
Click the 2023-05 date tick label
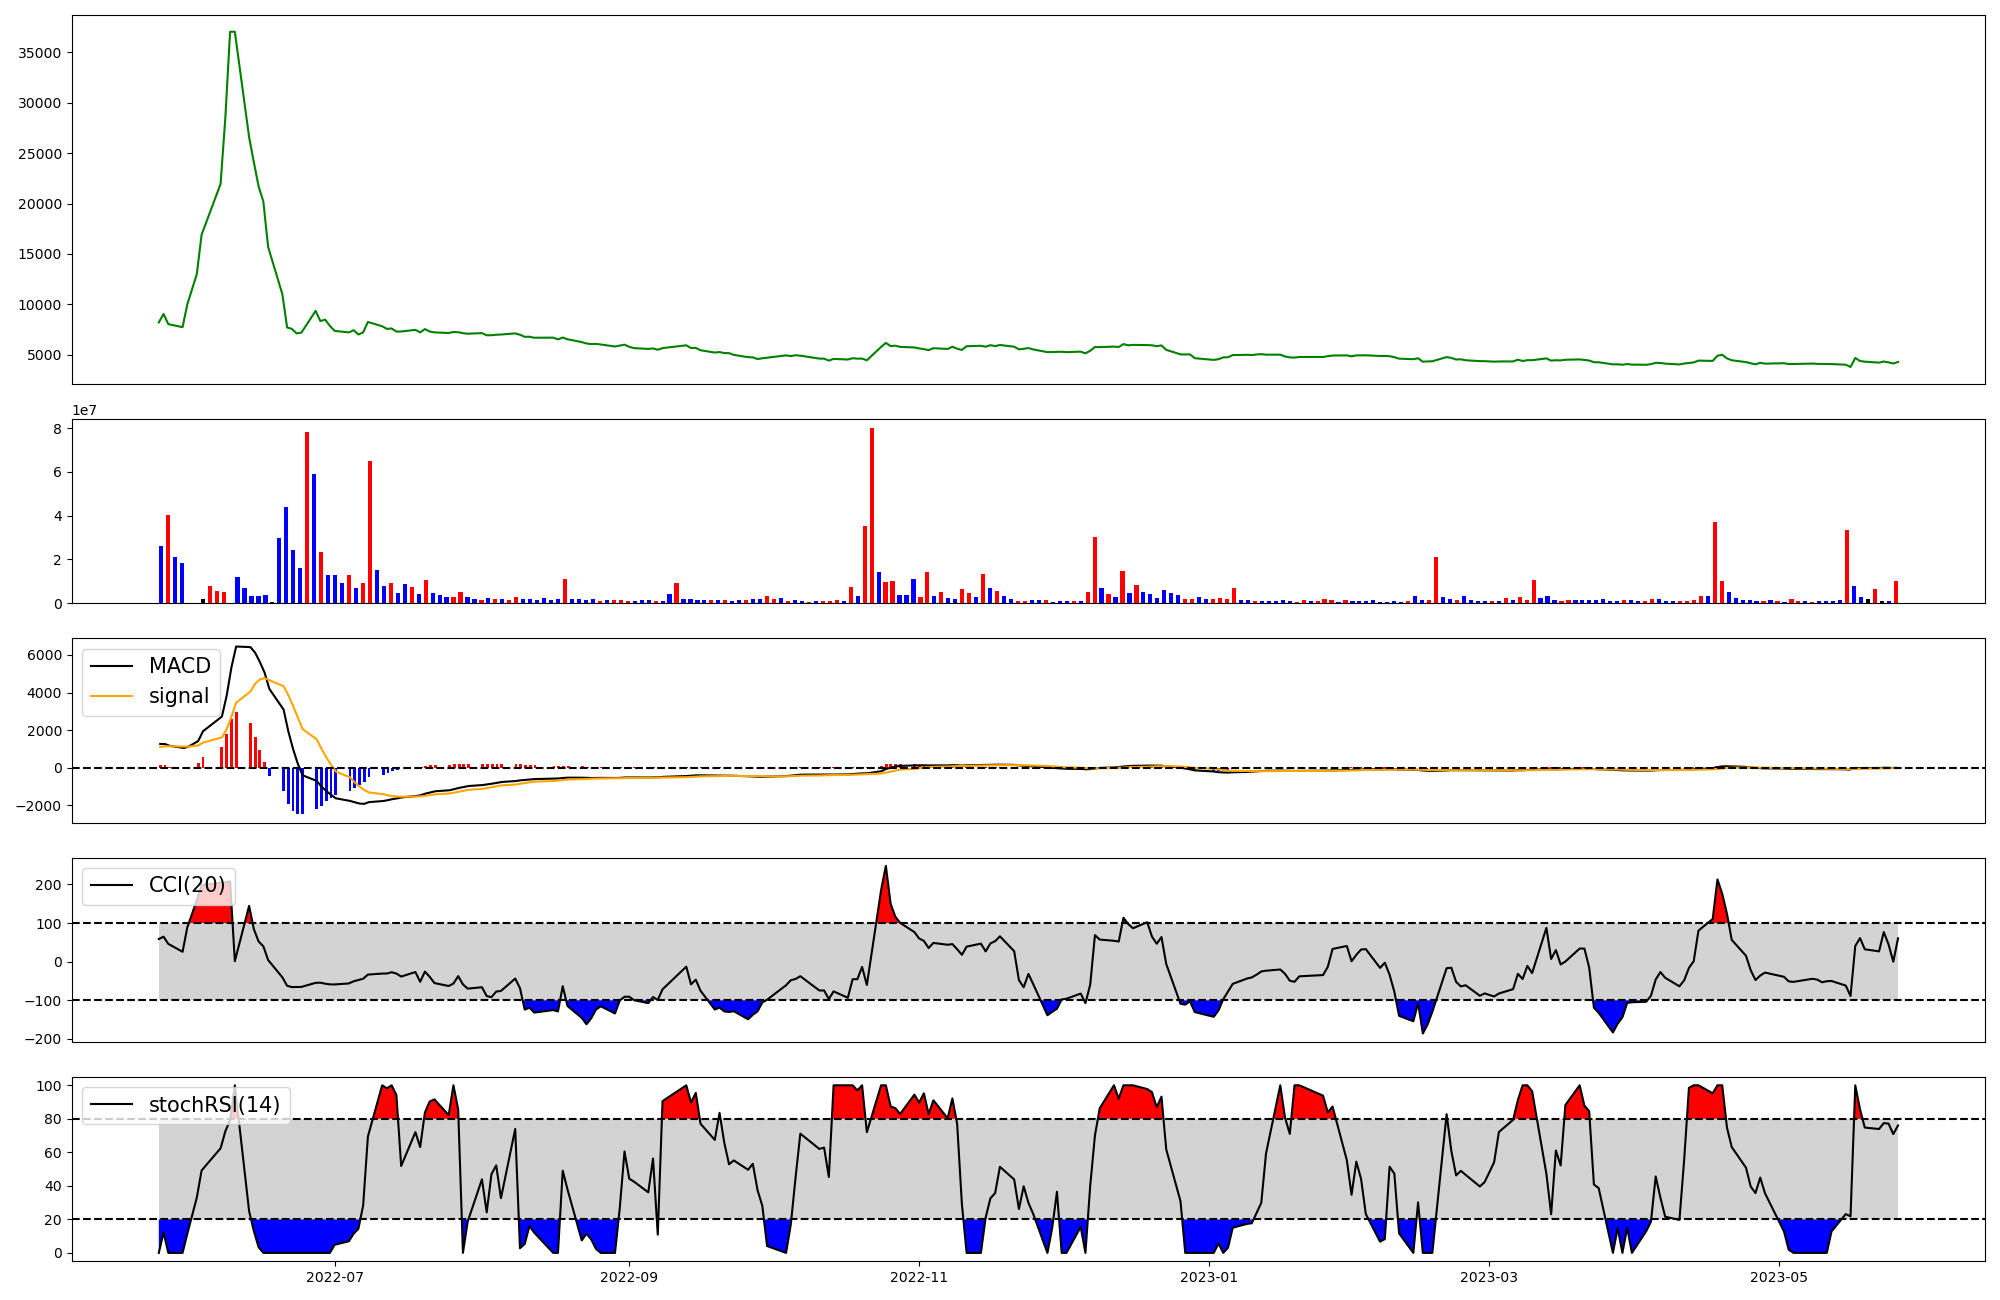coord(1779,1277)
